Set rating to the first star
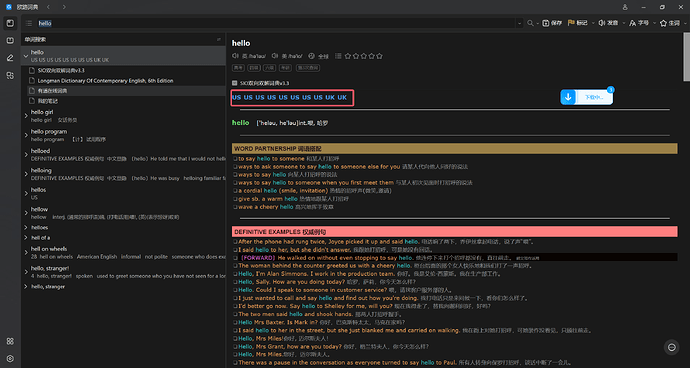Viewport: 690px width, 368px height. tap(348, 56)
